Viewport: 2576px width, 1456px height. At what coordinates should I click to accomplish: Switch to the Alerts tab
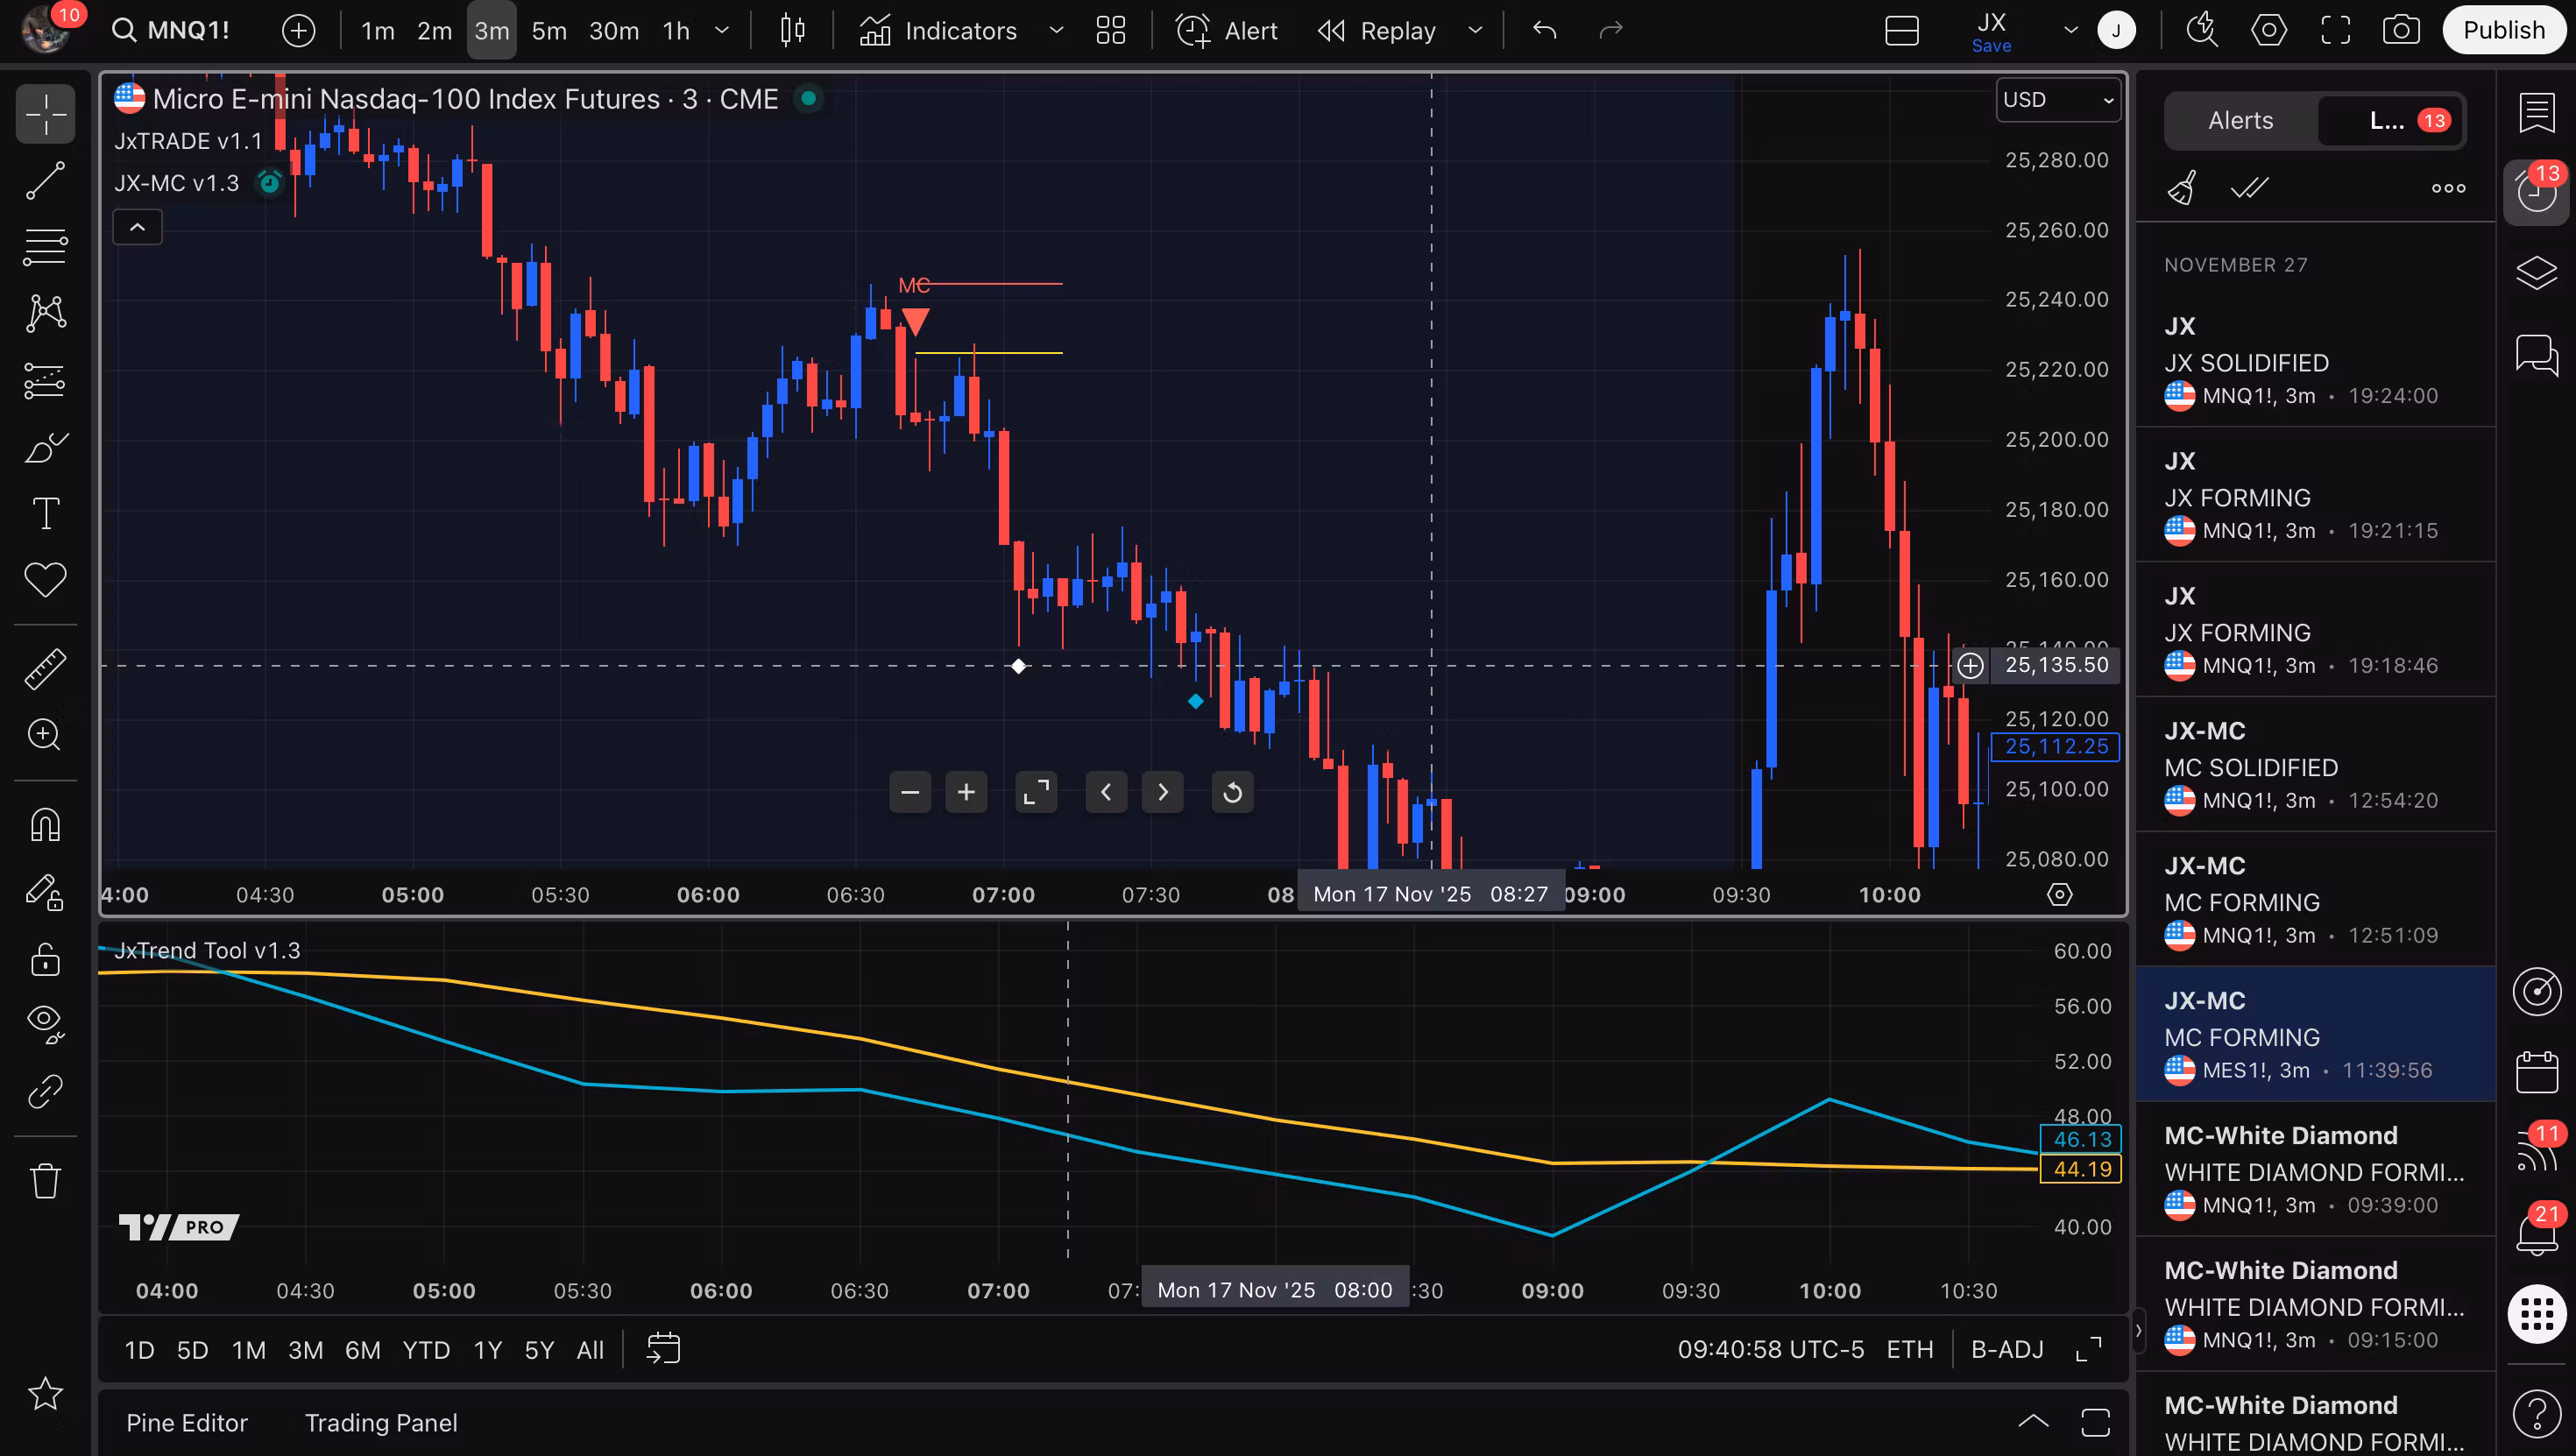click(x=2240, y=121)
